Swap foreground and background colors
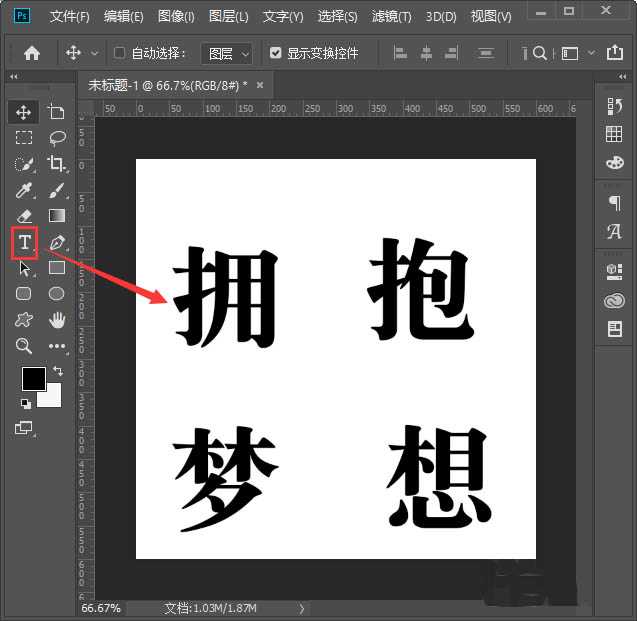 pos(57,370)
